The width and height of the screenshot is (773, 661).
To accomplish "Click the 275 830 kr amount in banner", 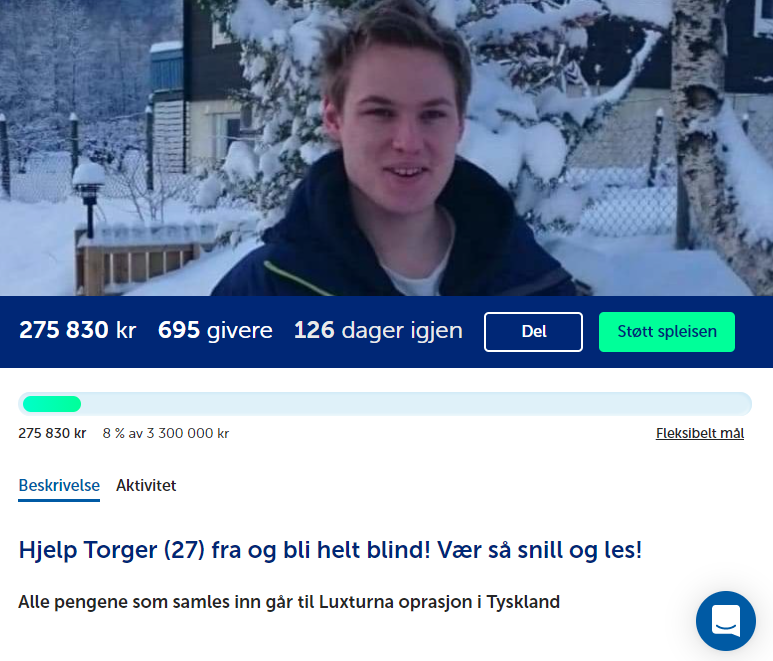I will click(x=77, y=330).
